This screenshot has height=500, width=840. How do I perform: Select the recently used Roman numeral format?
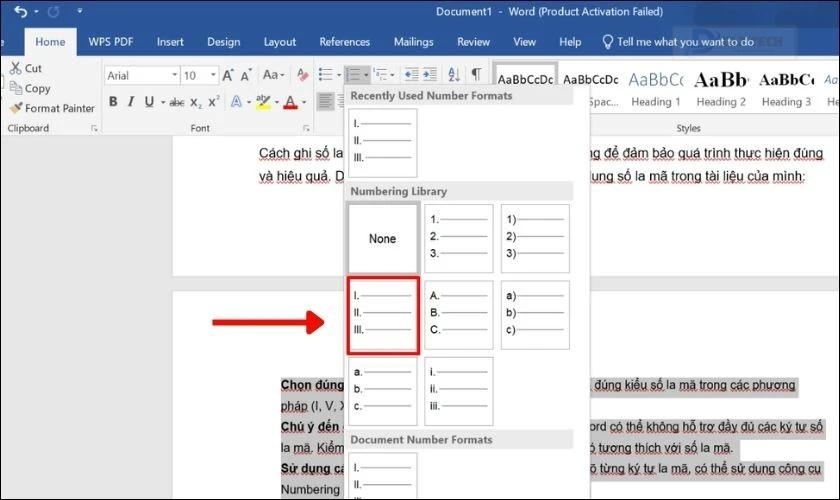pos(382,143)
